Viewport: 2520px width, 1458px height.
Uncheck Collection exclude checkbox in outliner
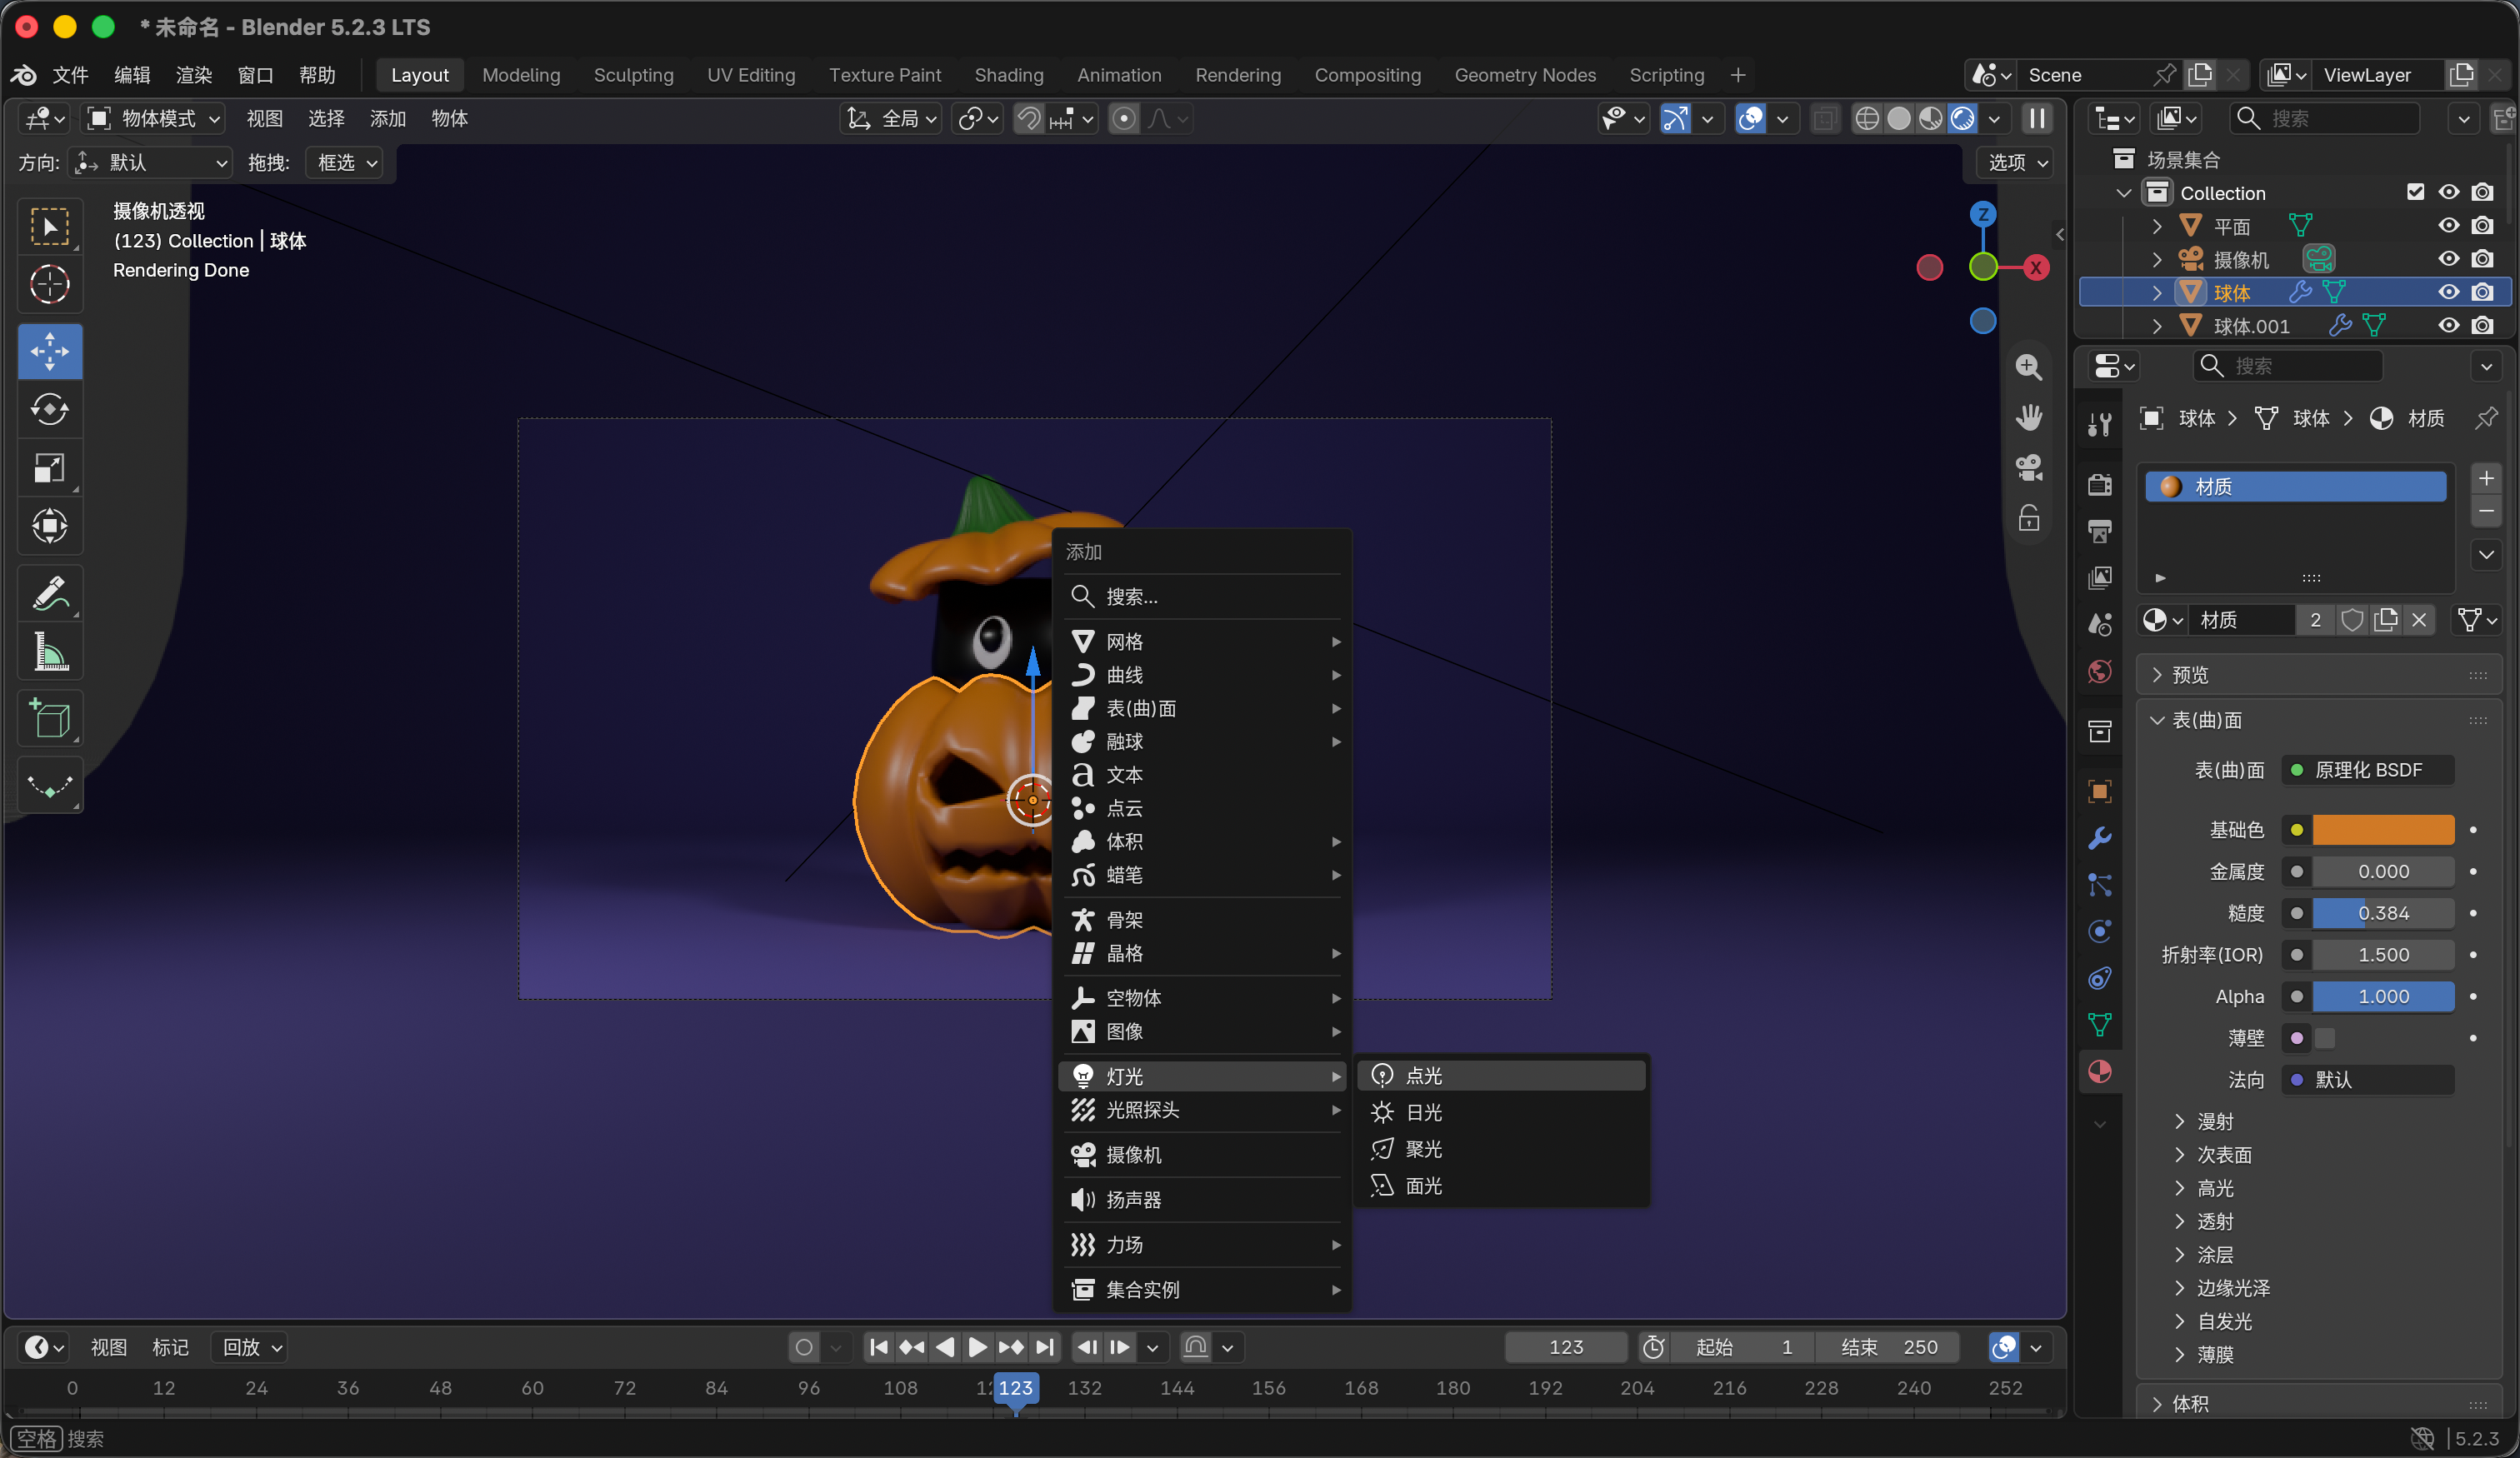tap(2415, 192)
